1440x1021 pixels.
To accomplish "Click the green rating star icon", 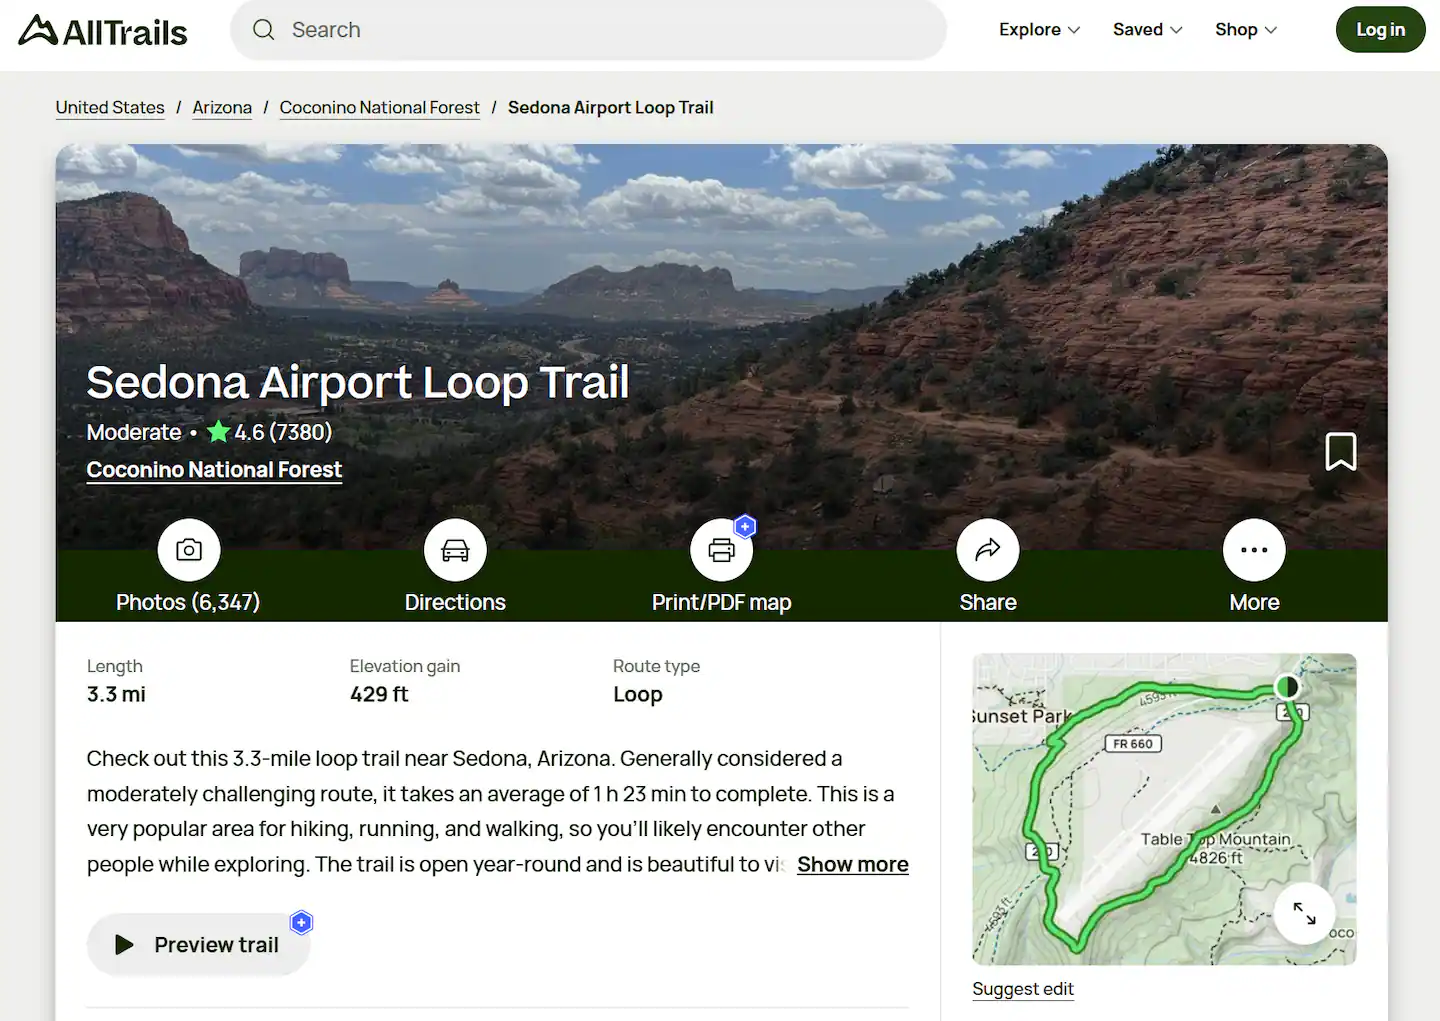I will point(218,432).
